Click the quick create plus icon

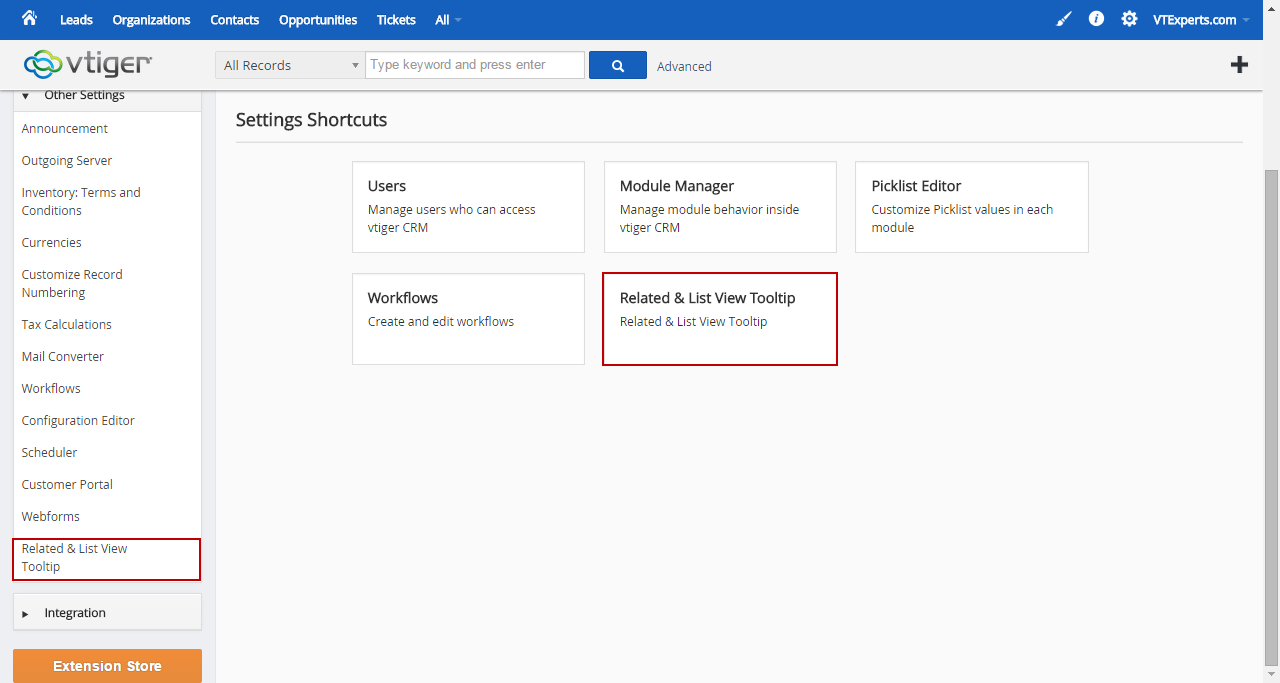pos(1239,65)
